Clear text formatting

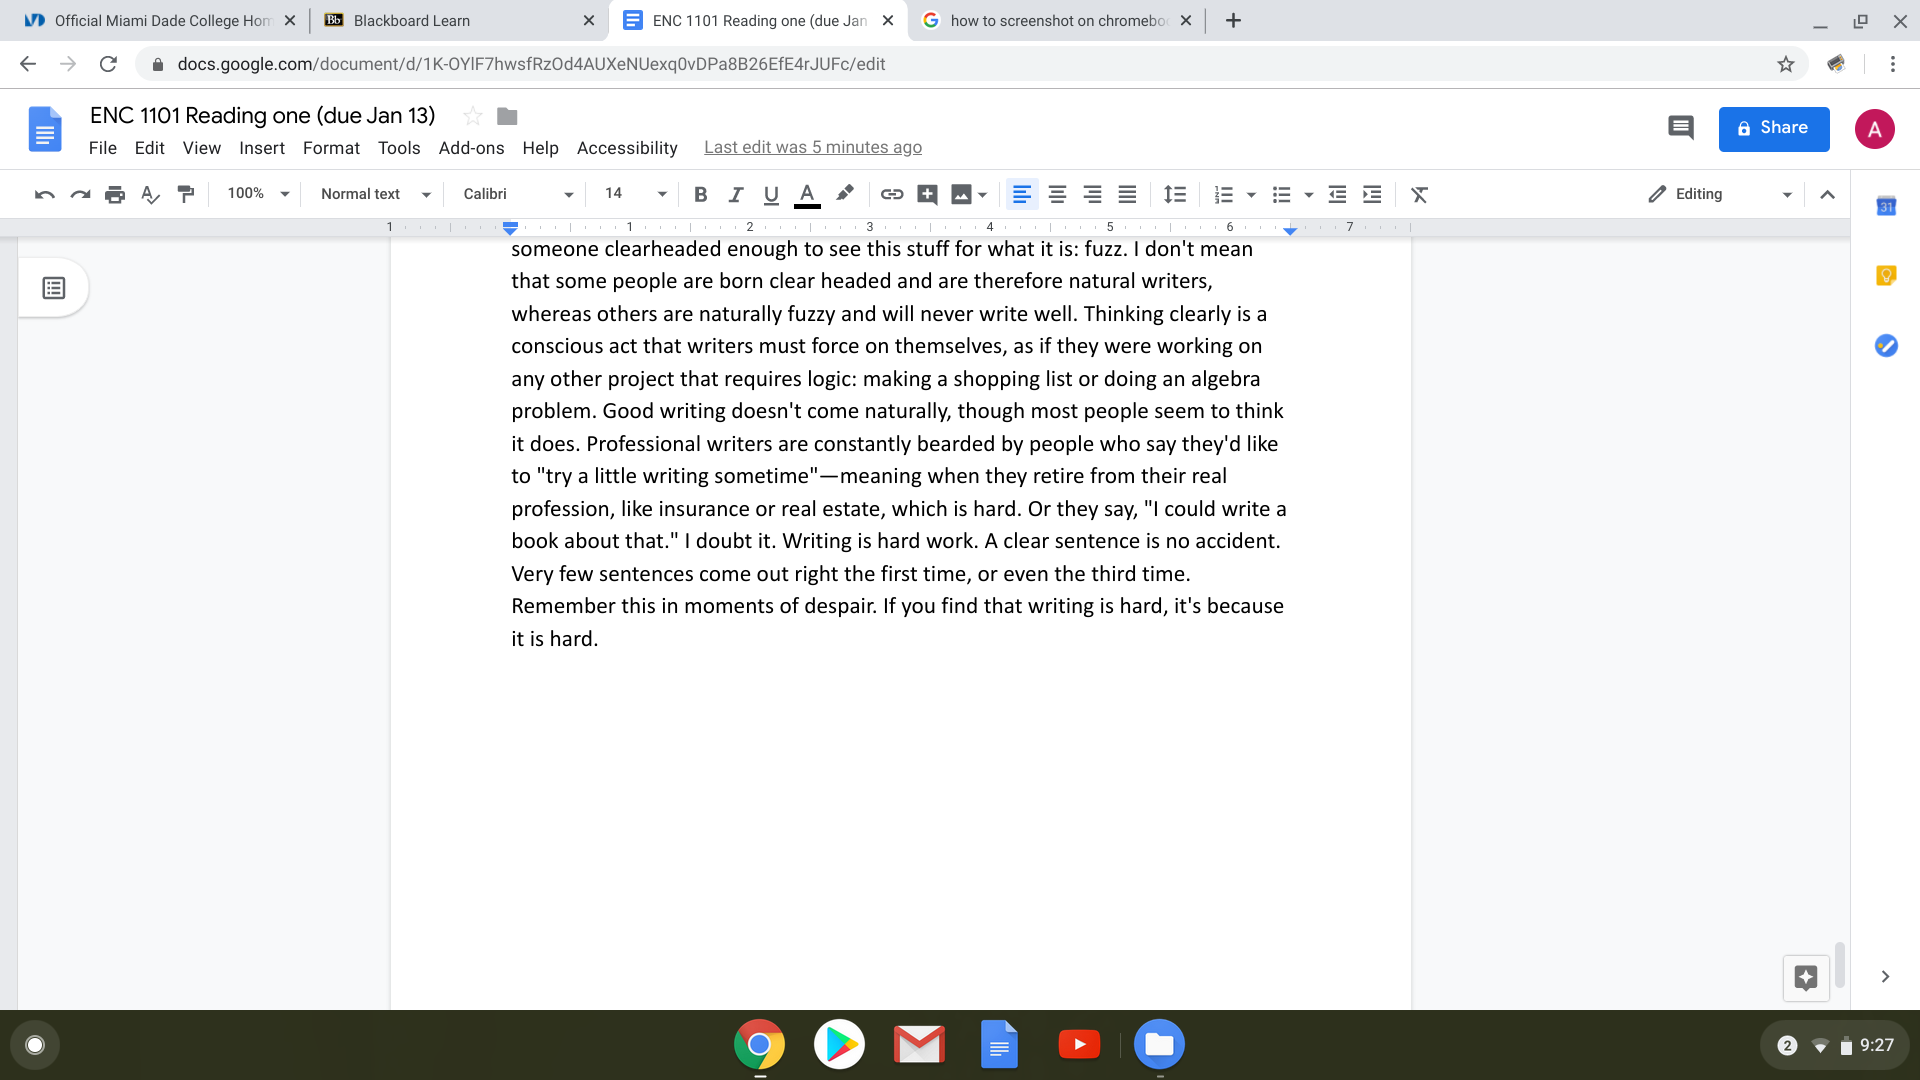tap(1419, 194)
